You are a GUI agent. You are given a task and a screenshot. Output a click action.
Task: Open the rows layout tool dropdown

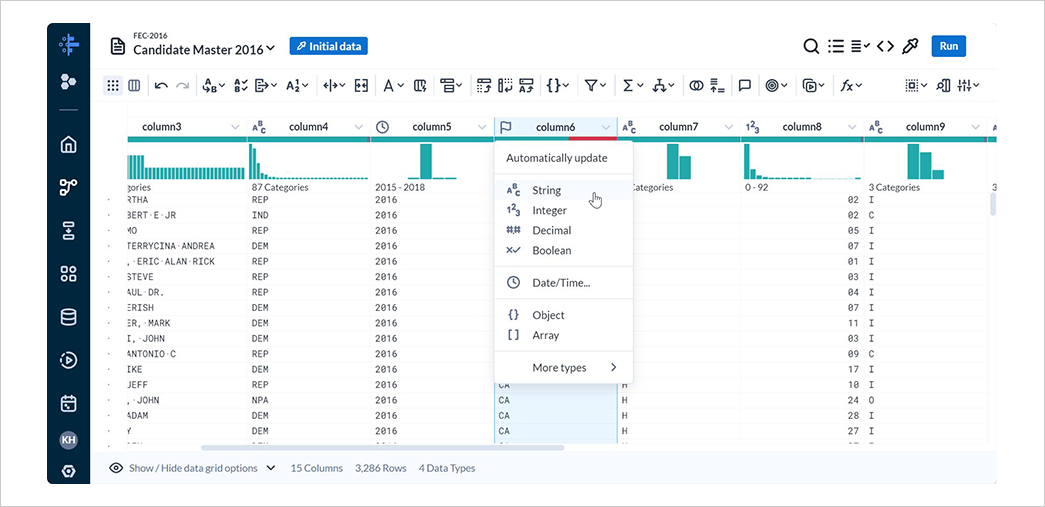[x=451, y=85]
